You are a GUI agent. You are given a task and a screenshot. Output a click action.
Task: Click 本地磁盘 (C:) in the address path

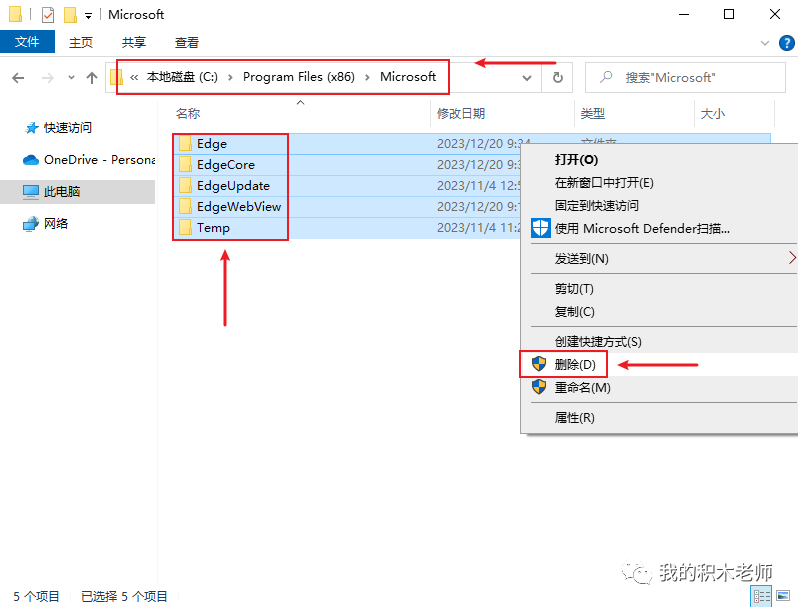(182, 77)
